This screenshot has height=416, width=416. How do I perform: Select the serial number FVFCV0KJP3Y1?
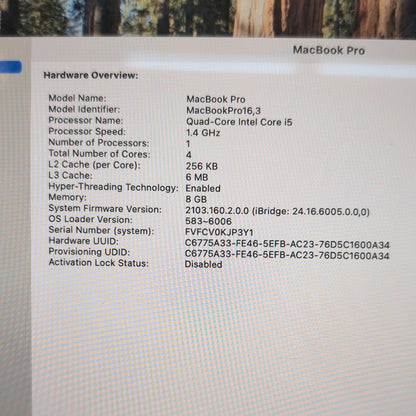click(x=219, y=232)
